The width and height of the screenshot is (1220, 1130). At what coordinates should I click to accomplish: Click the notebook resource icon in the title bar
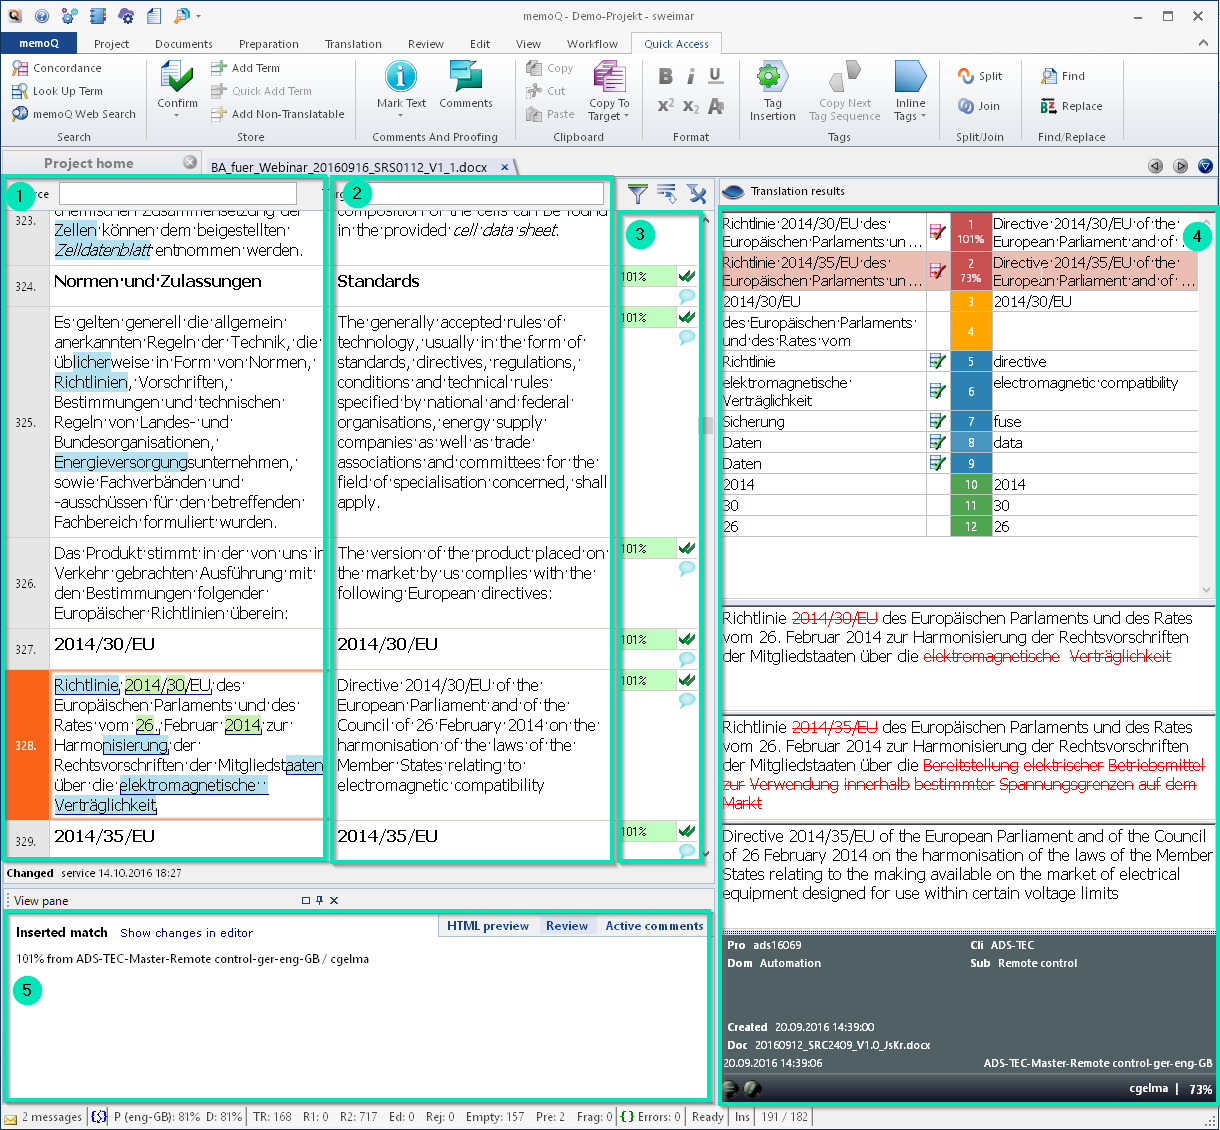coord(98,16)
